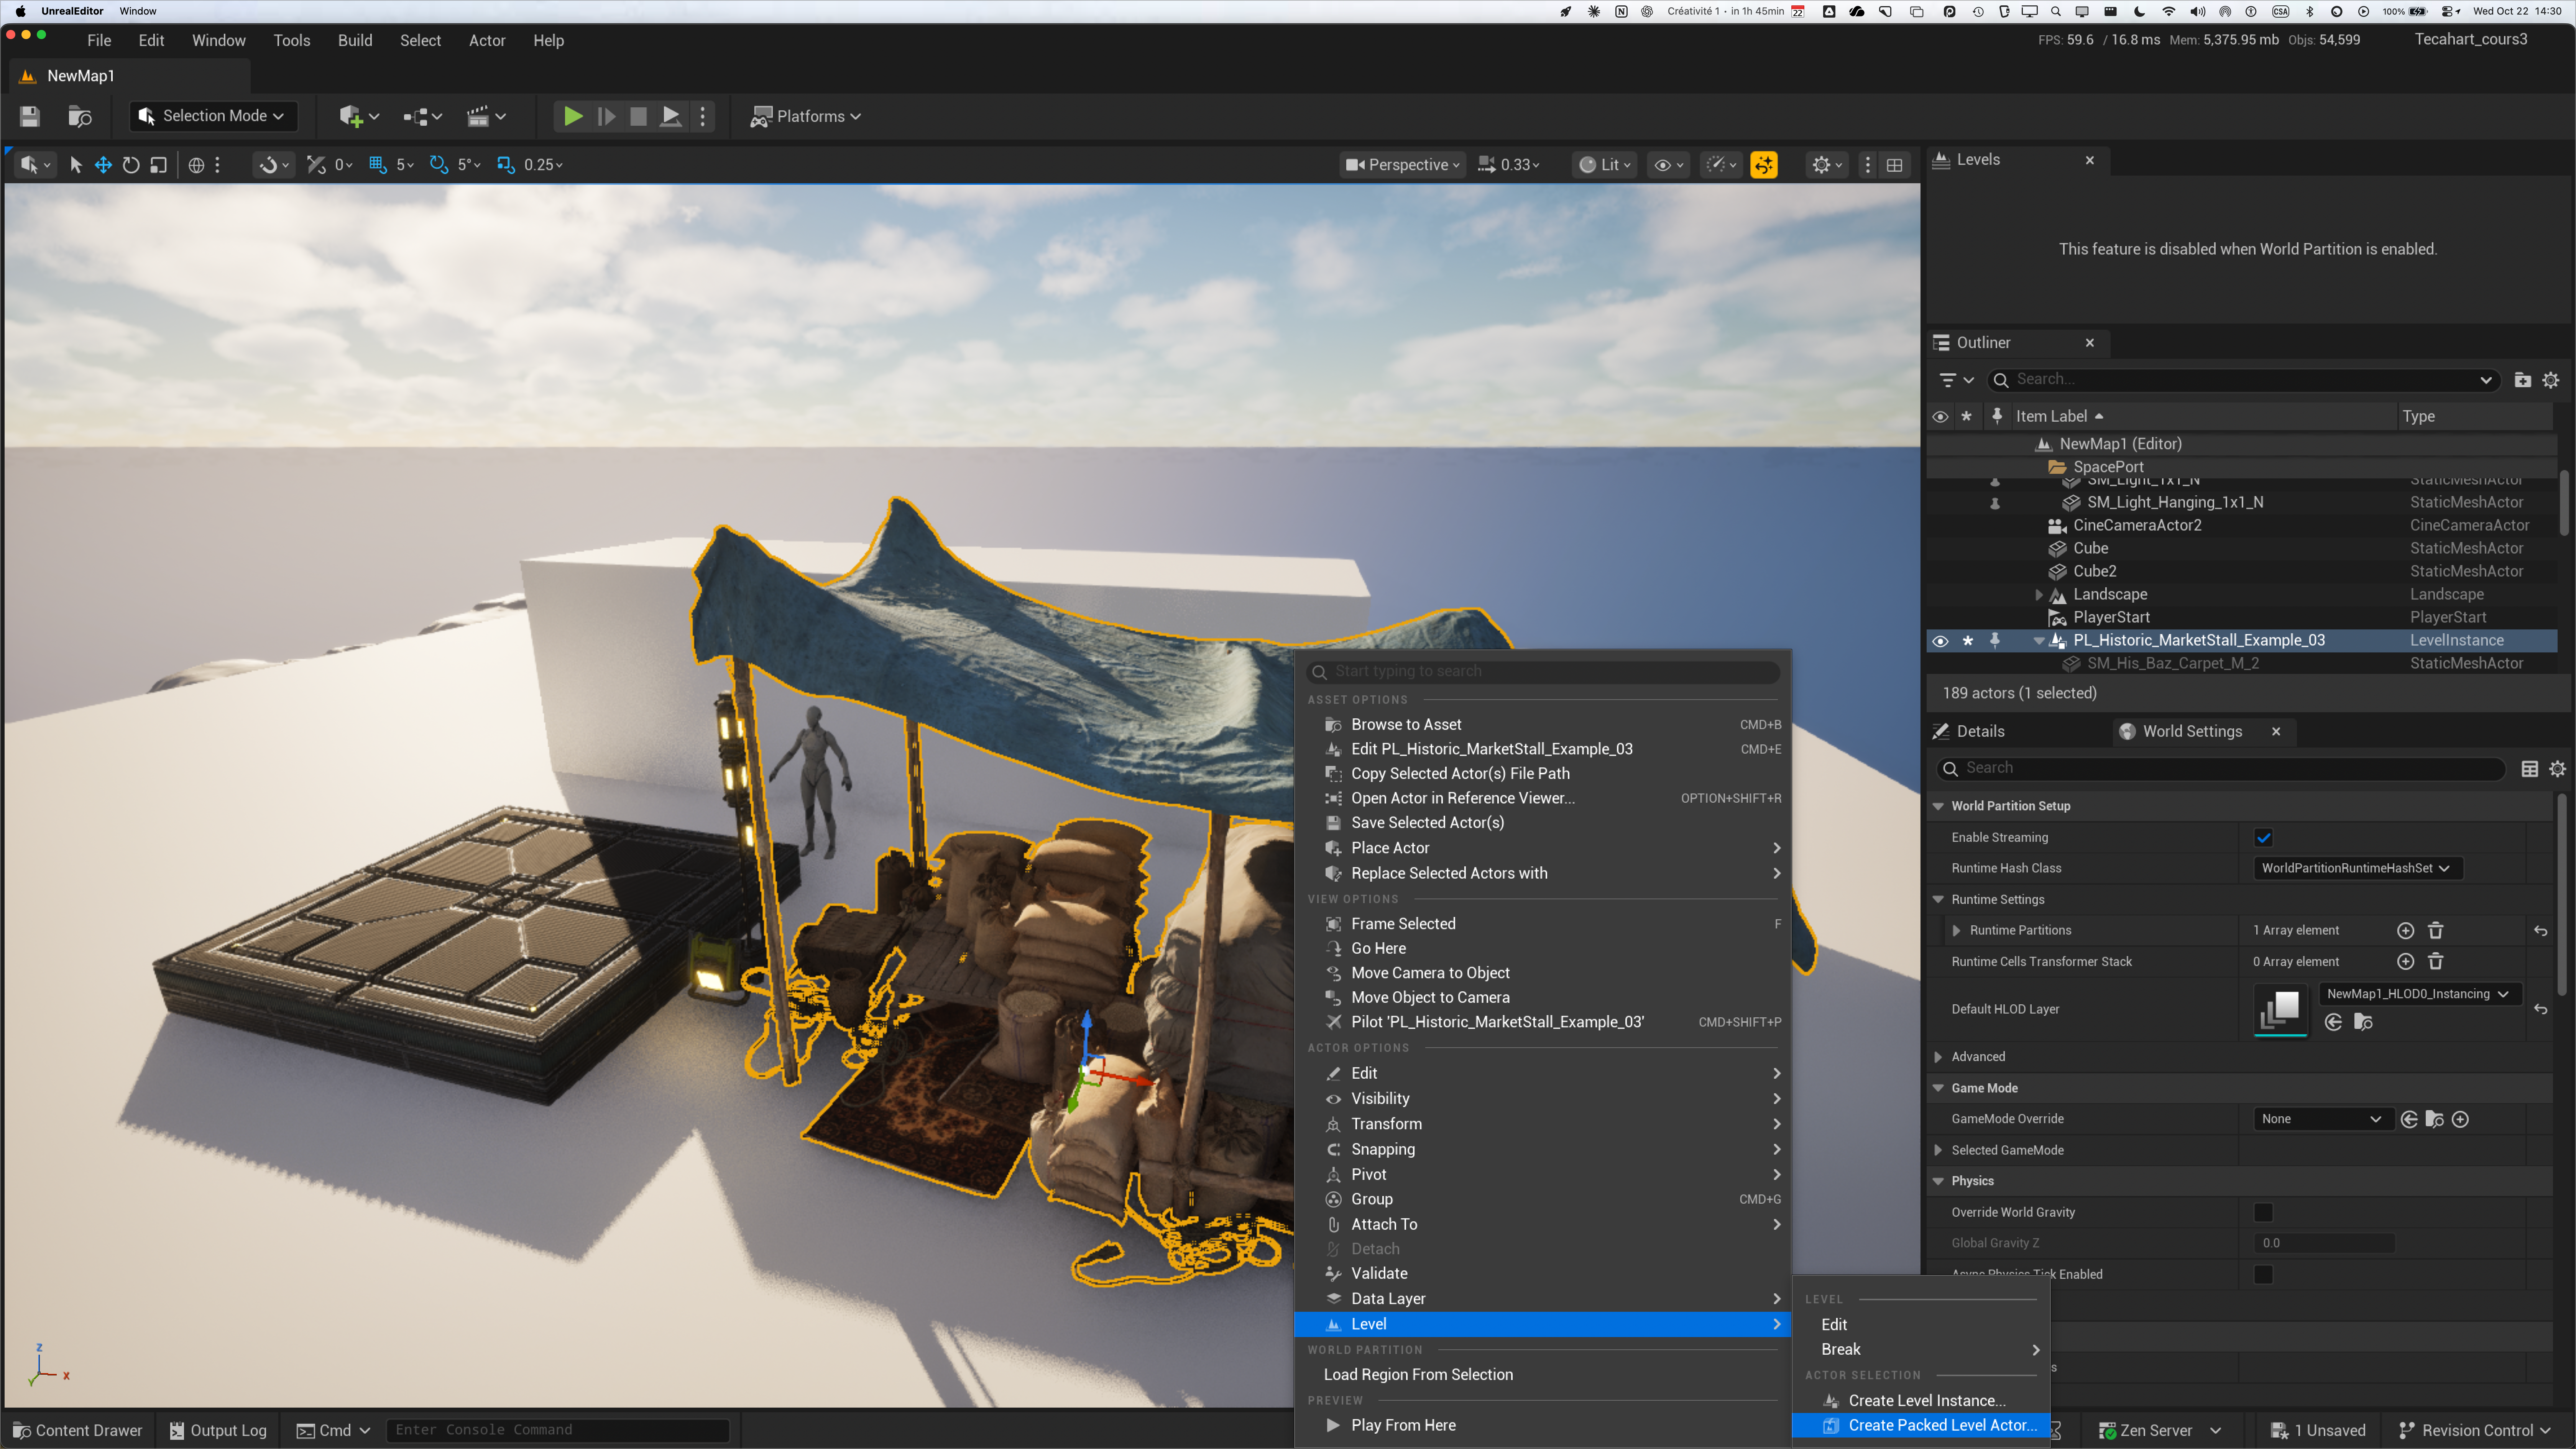Choose Create Packed Level Actor from submenu
This screenshot has width=2576, height=1449.
click(x=1920, y=1426)
